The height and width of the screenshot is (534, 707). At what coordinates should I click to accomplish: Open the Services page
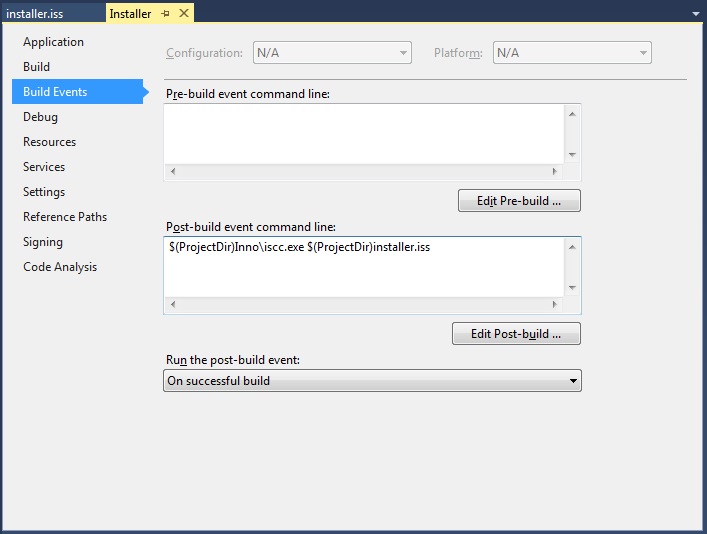click(x=44, y=167)
